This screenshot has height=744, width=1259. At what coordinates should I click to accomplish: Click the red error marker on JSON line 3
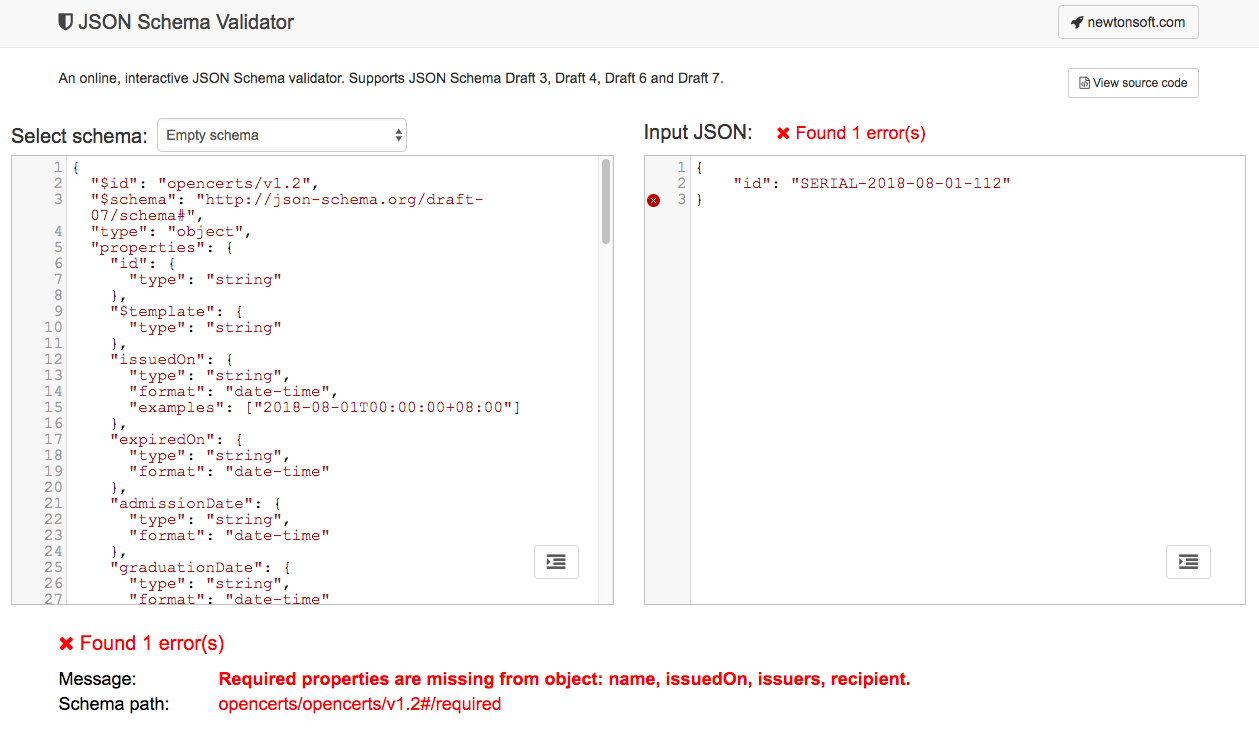tap(654, 200)
